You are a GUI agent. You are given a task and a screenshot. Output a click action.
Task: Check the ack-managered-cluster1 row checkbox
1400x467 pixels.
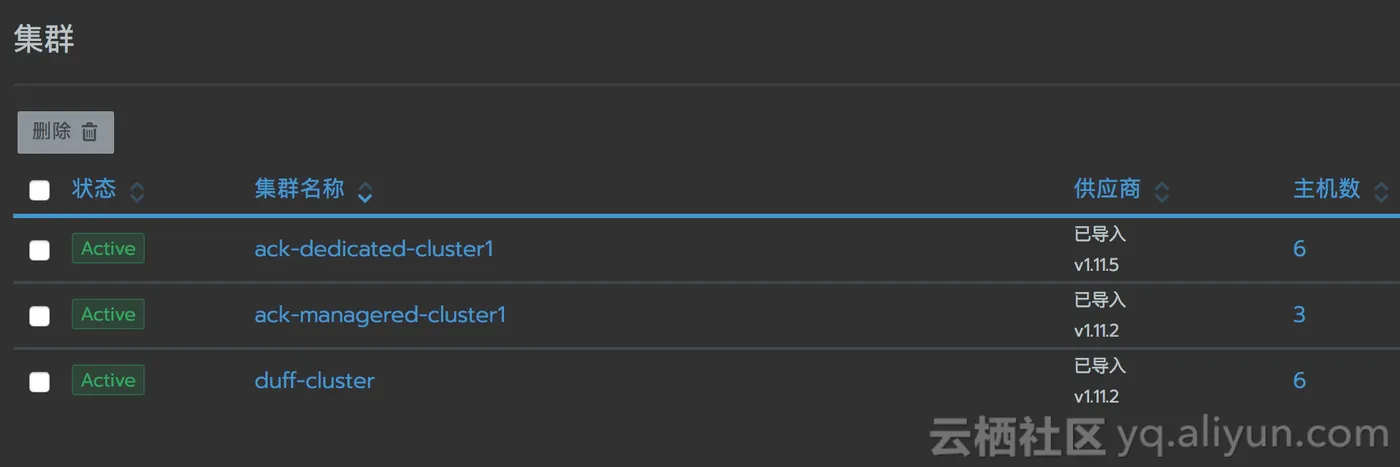pyautogui.click(x=39, y=316)
